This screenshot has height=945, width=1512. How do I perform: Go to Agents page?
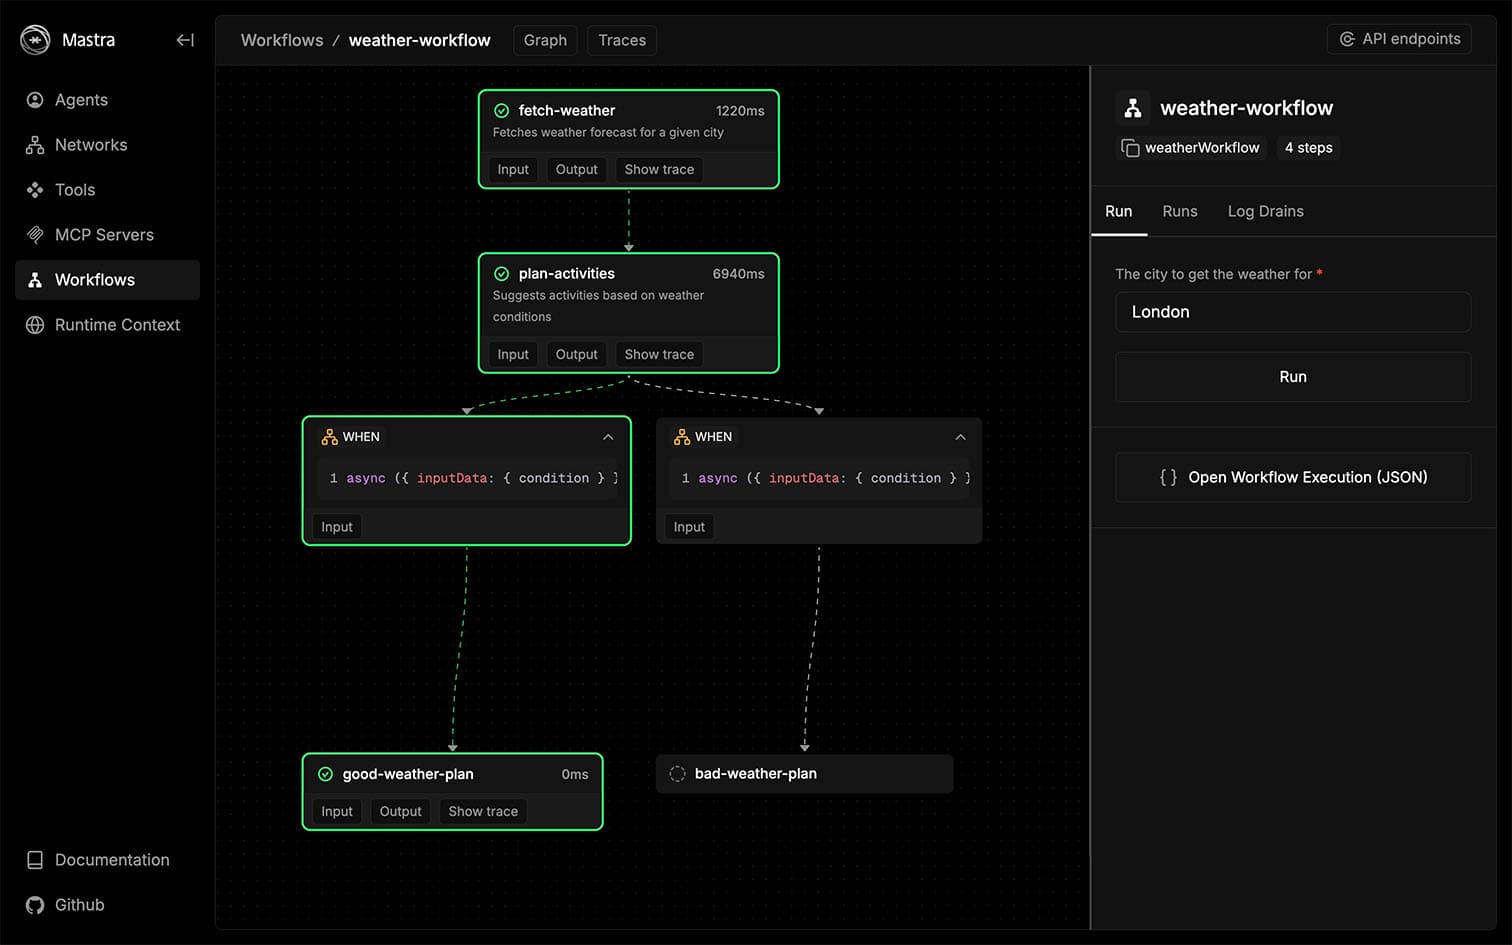(x=107, y=100)
